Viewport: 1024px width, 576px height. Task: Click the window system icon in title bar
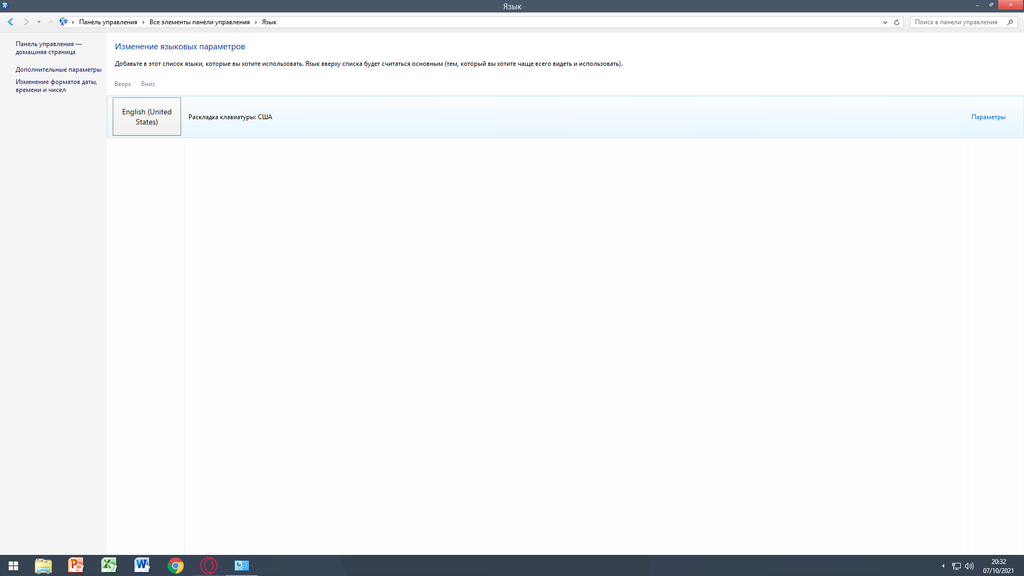click(5, 5)
